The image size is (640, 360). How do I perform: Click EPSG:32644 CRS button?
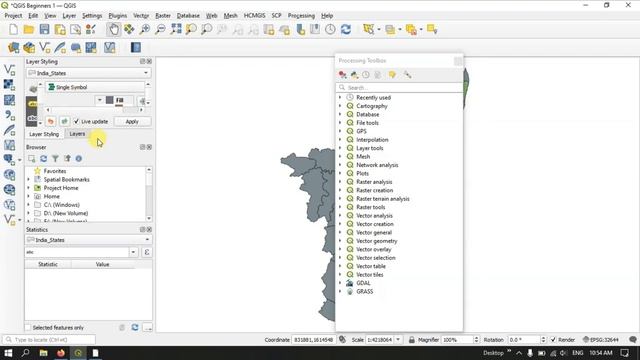601,340
